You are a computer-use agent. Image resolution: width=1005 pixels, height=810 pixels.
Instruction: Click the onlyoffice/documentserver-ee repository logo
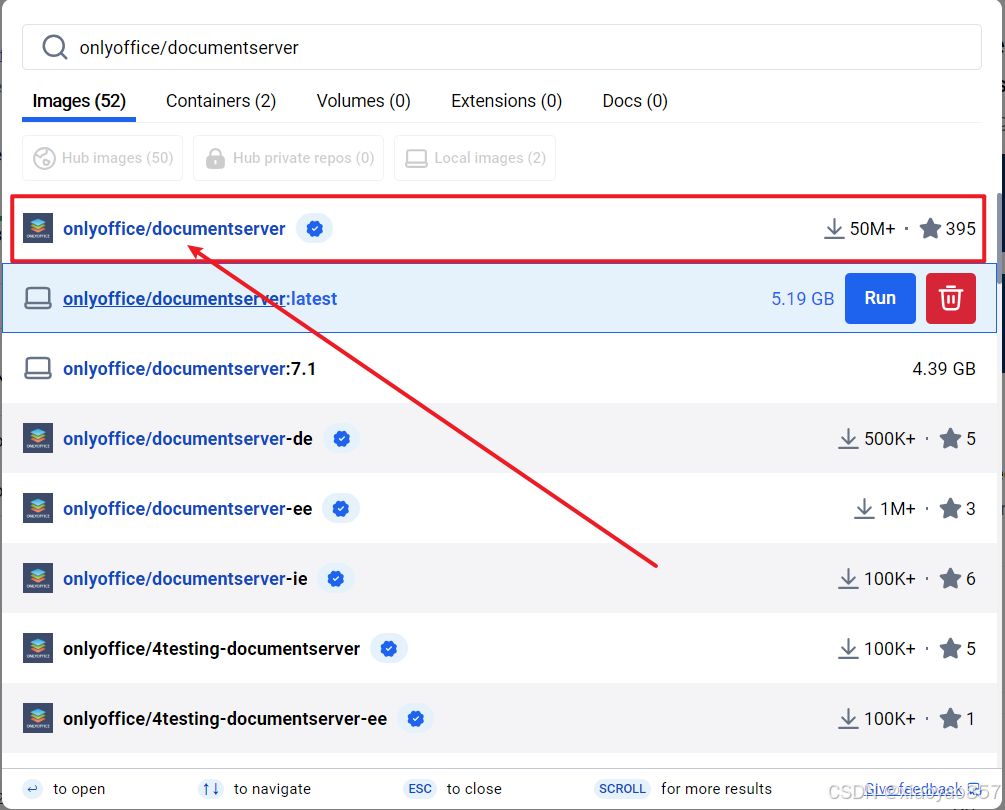38,508
